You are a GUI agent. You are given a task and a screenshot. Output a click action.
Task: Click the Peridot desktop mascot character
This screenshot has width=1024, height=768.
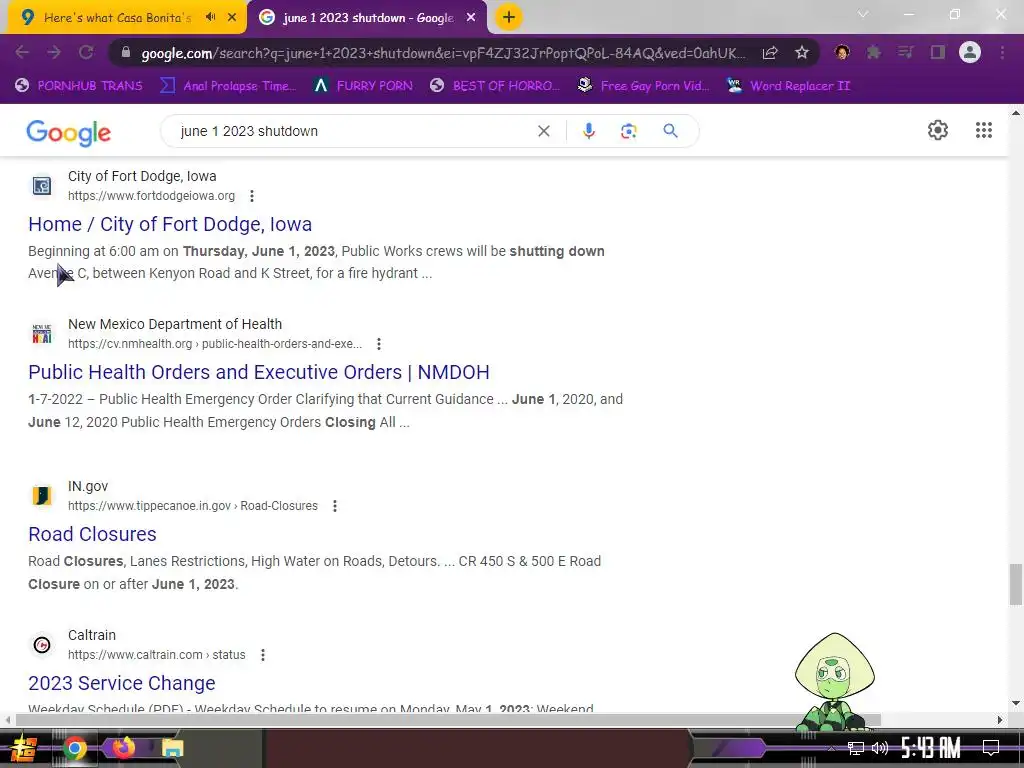click(x=834, y=682)
